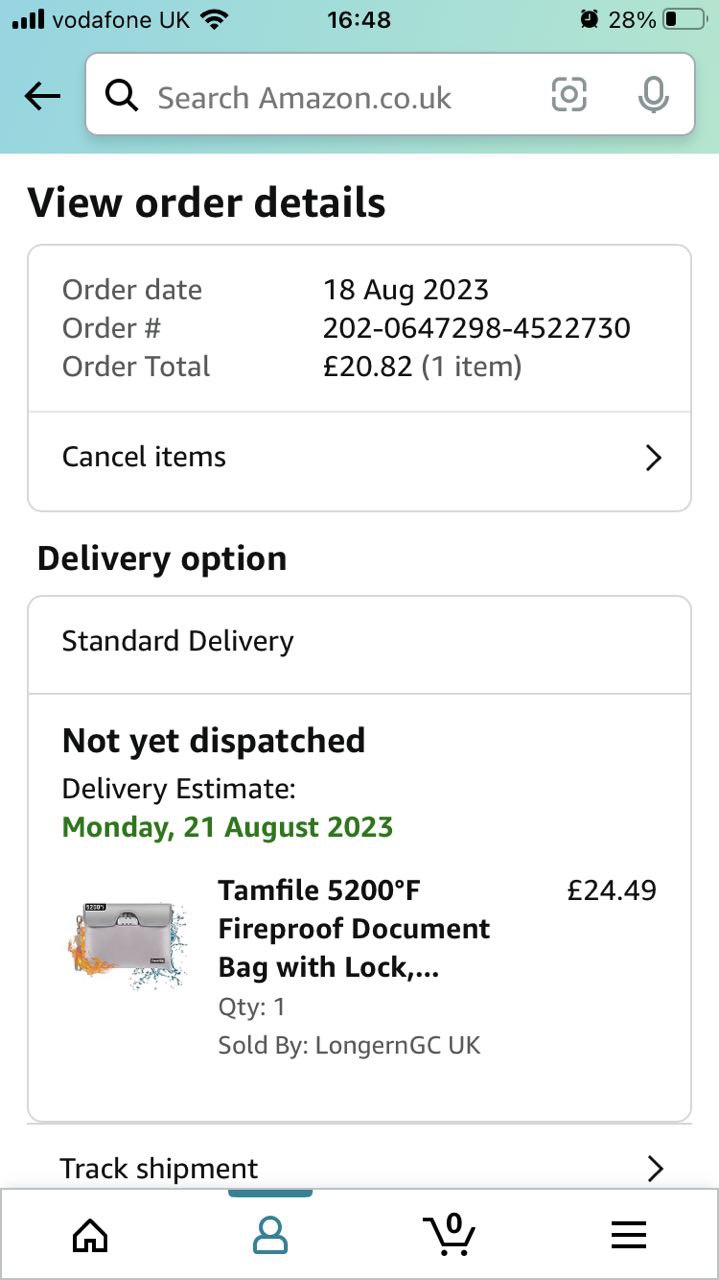Tap the search magnifier icon

121,96
